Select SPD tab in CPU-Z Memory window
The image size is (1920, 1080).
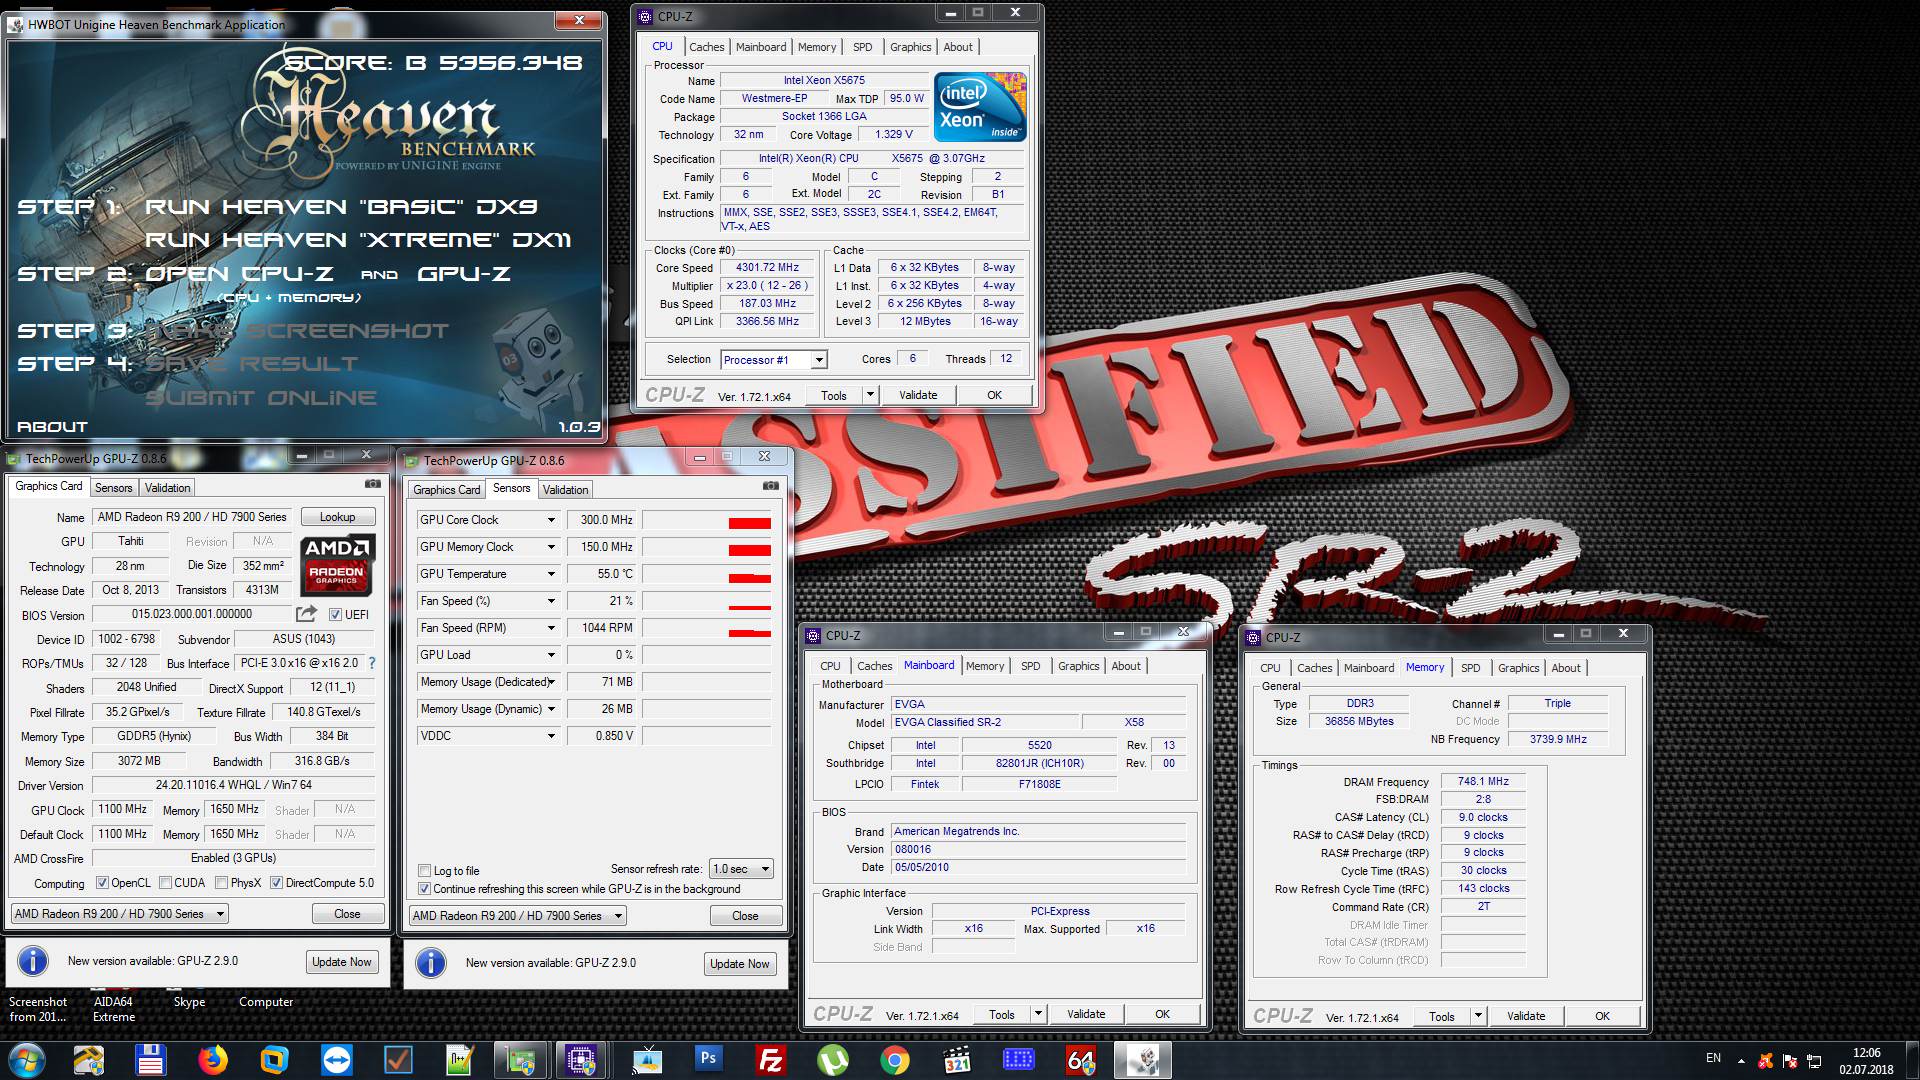[1470, 668]
